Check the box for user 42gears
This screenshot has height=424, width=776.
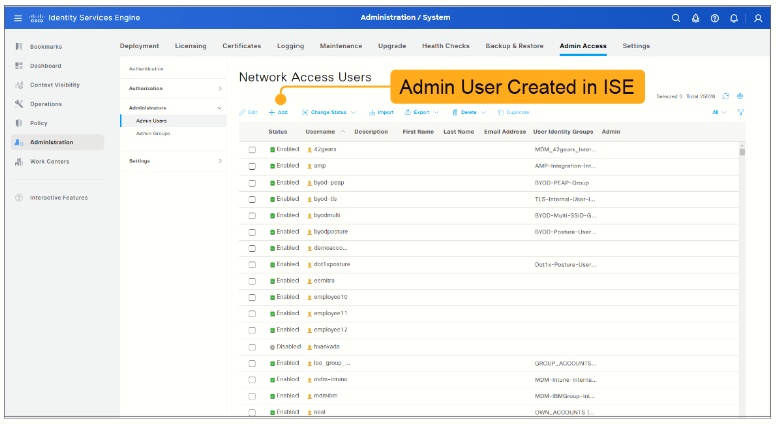(x=252, y=149)
